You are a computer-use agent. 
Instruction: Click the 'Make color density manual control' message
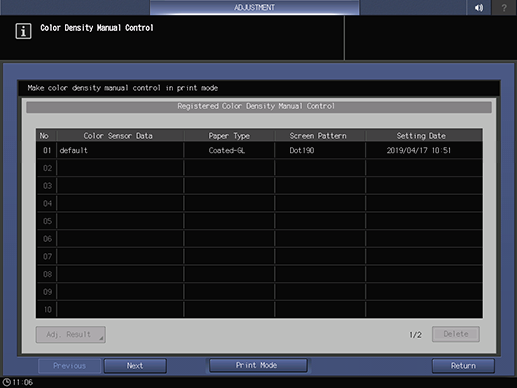(x=123, y=88)
